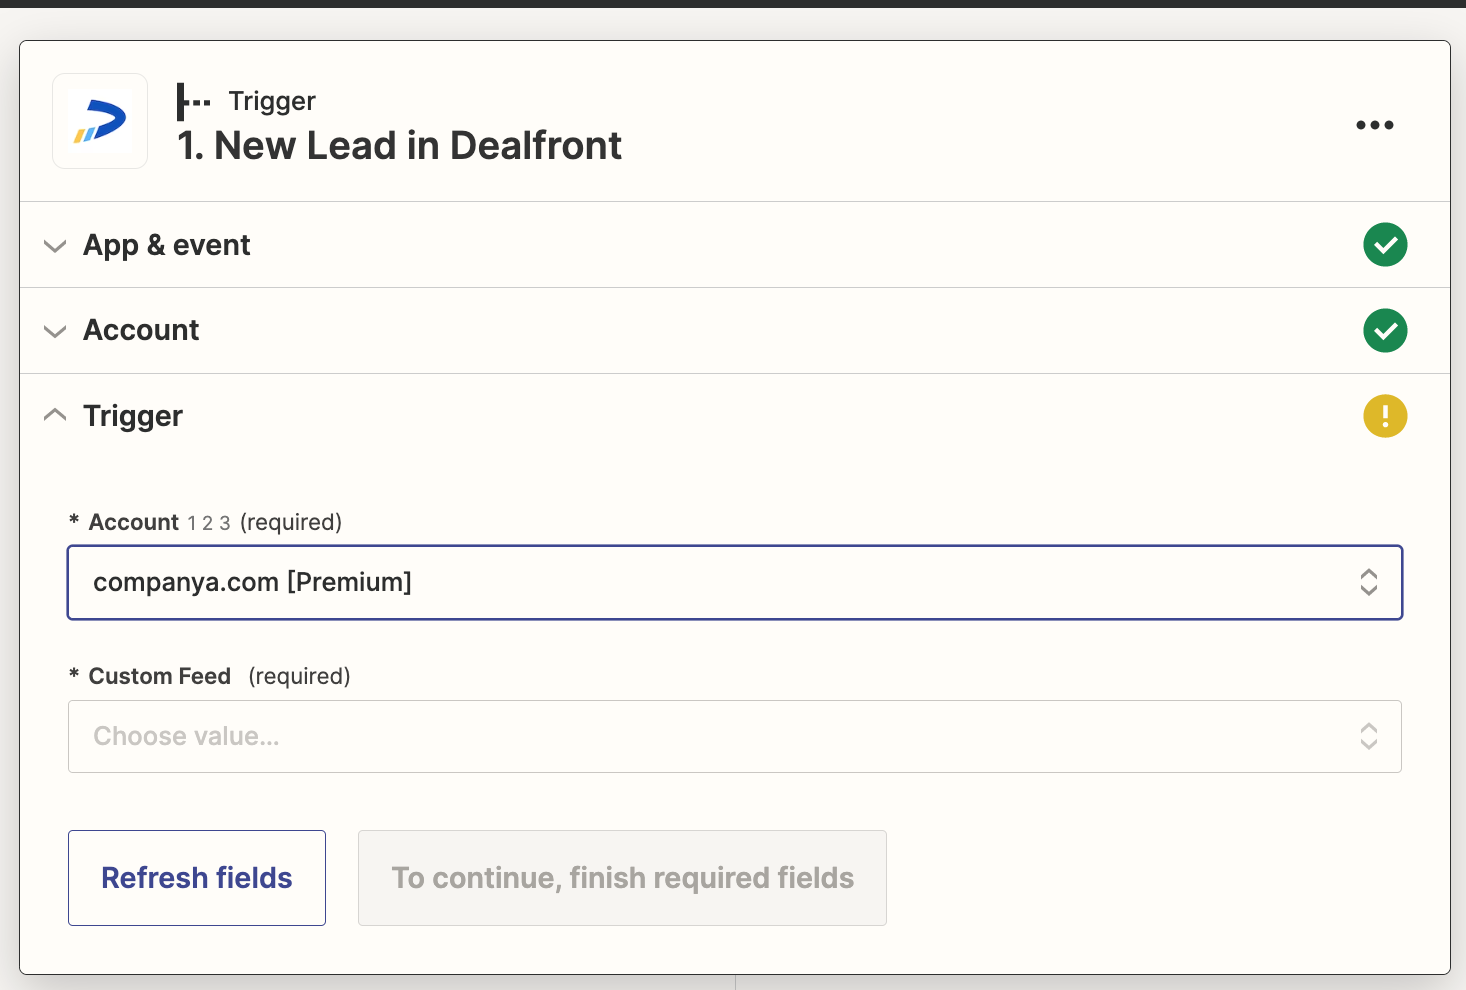The image size is (1466, 990).
Task: Click the green checkmark on App & event
Action: coord(1385,244)
